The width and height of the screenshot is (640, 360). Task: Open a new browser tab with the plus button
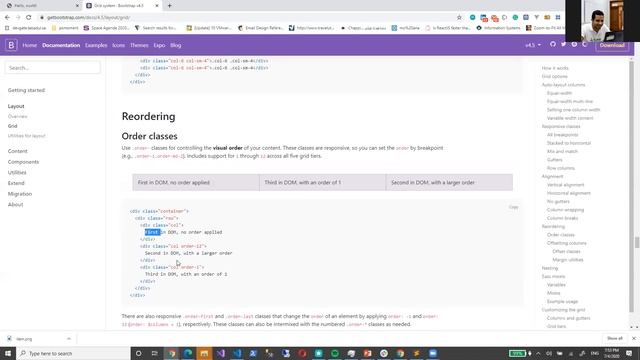tap(169, 6)
